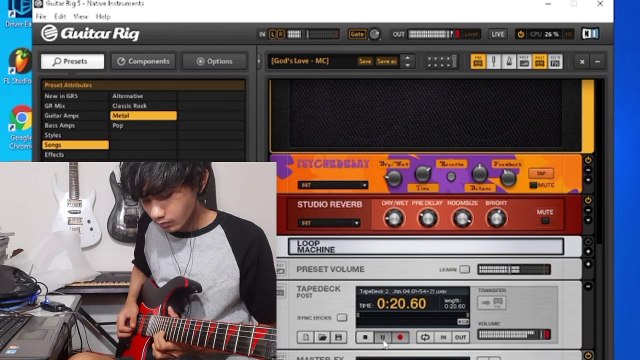640x360 pixels.
Task: Open Psychedelay INIT preset dropdown
Action: (333, 185)
